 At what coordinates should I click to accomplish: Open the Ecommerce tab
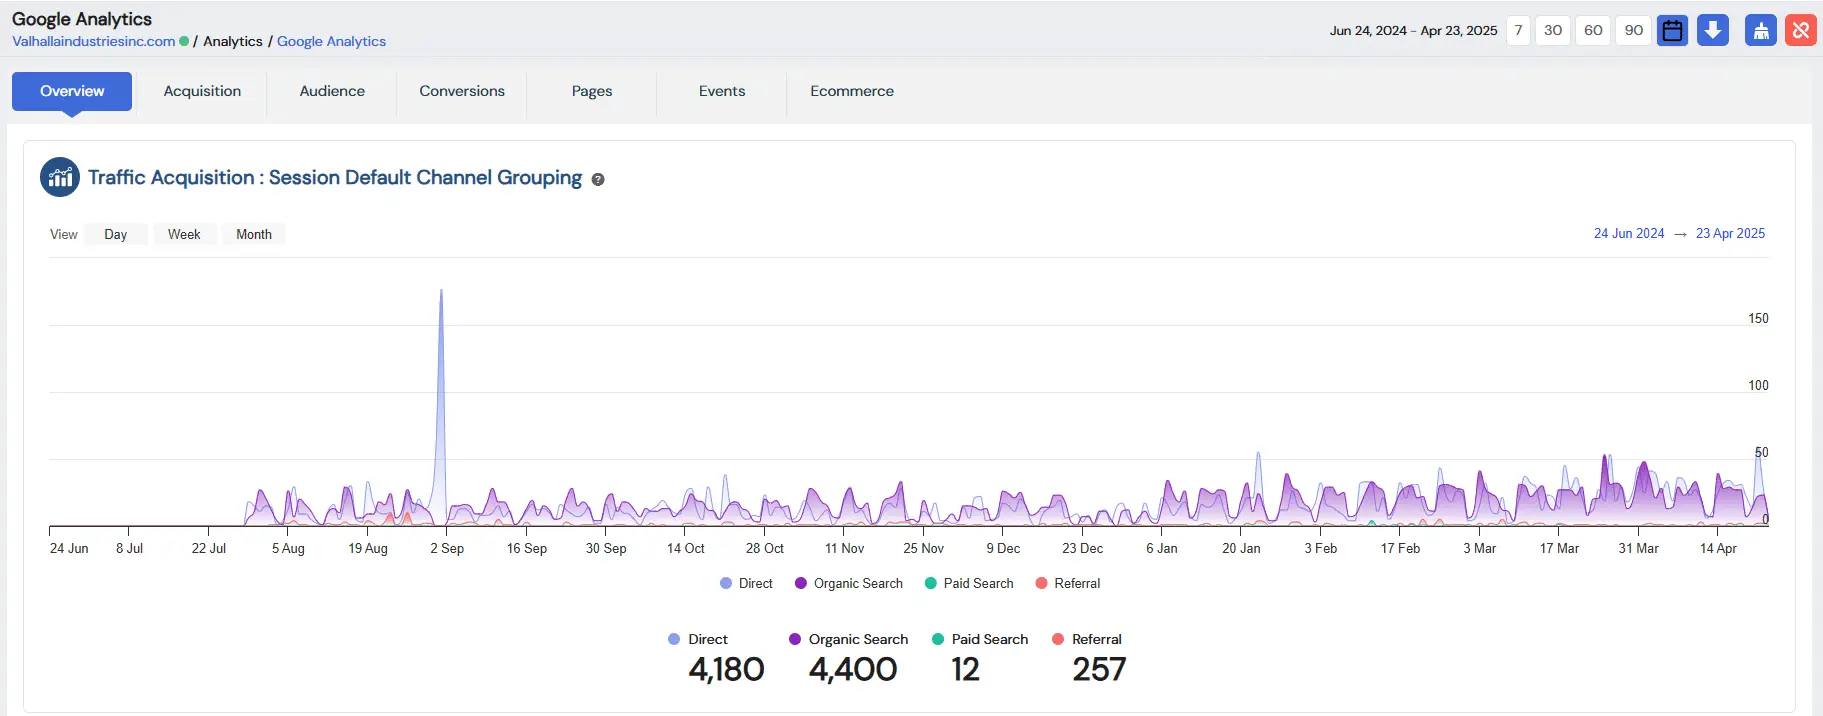[852, 91]
